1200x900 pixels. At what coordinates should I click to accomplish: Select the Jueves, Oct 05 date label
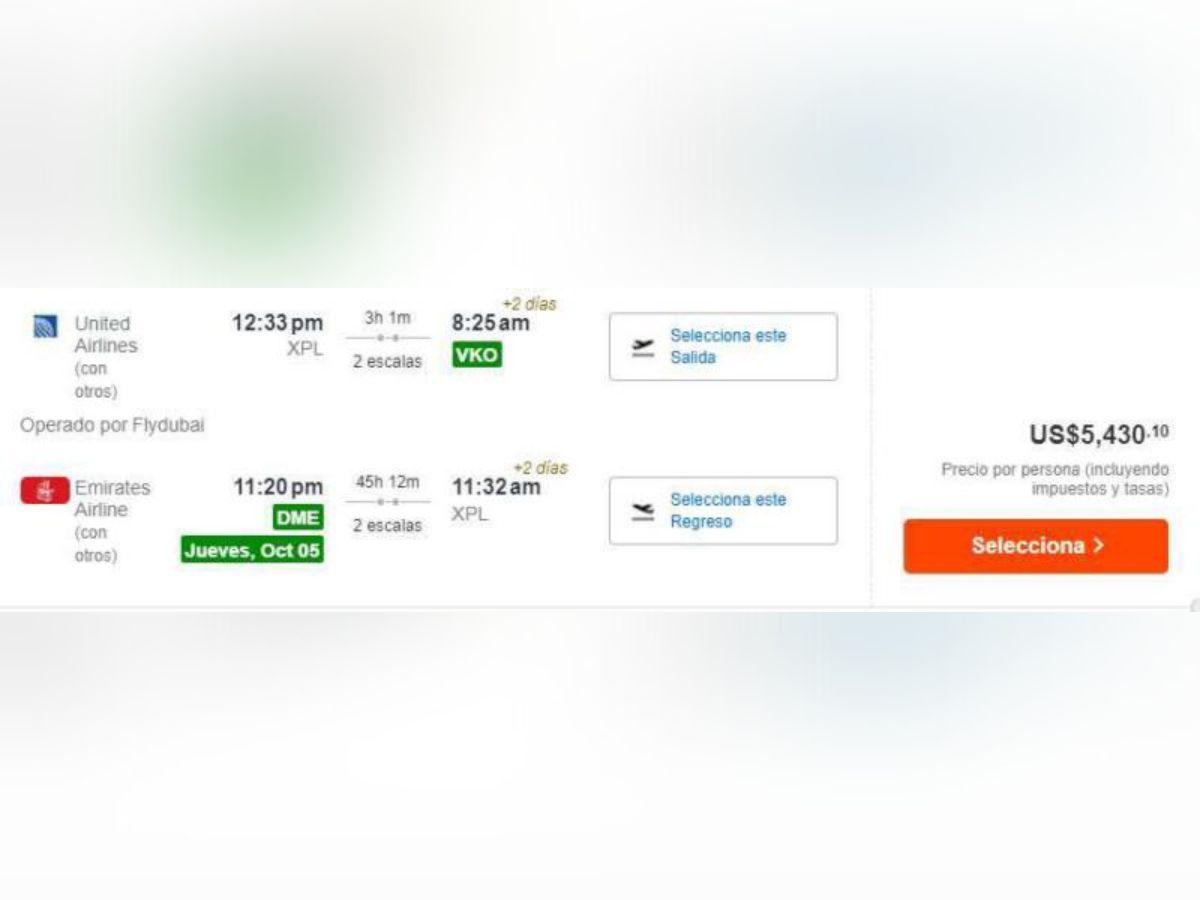(x=252, y=550)
